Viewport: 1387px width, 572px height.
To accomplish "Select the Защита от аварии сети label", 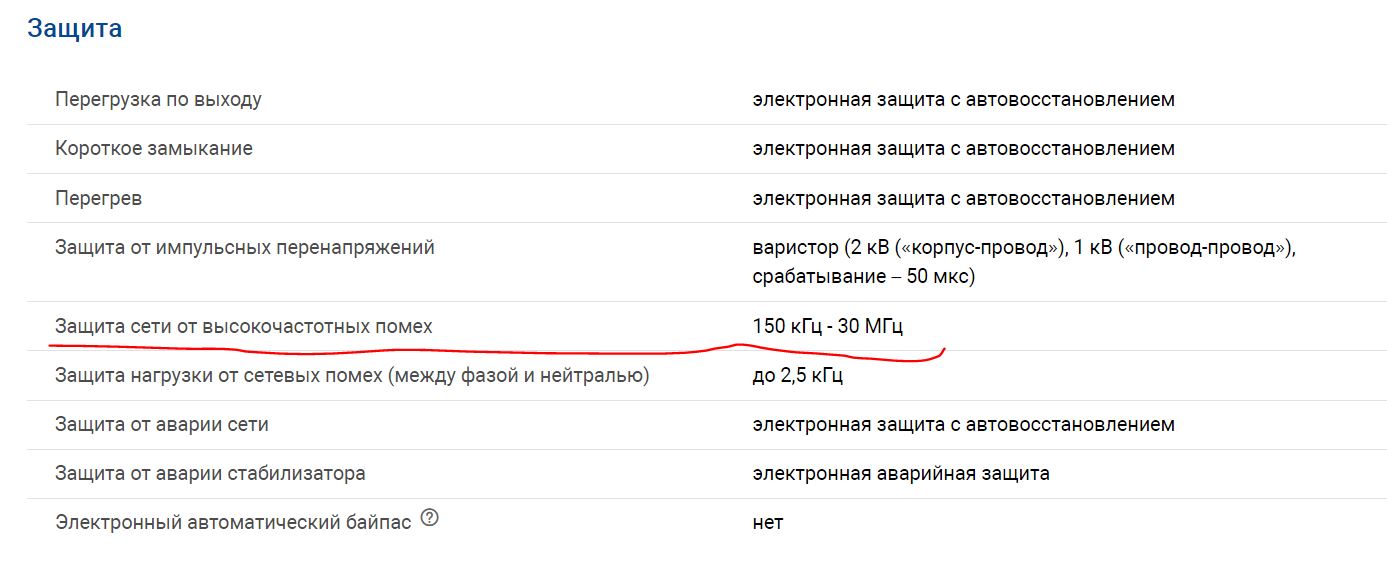I will pos(162,424).
